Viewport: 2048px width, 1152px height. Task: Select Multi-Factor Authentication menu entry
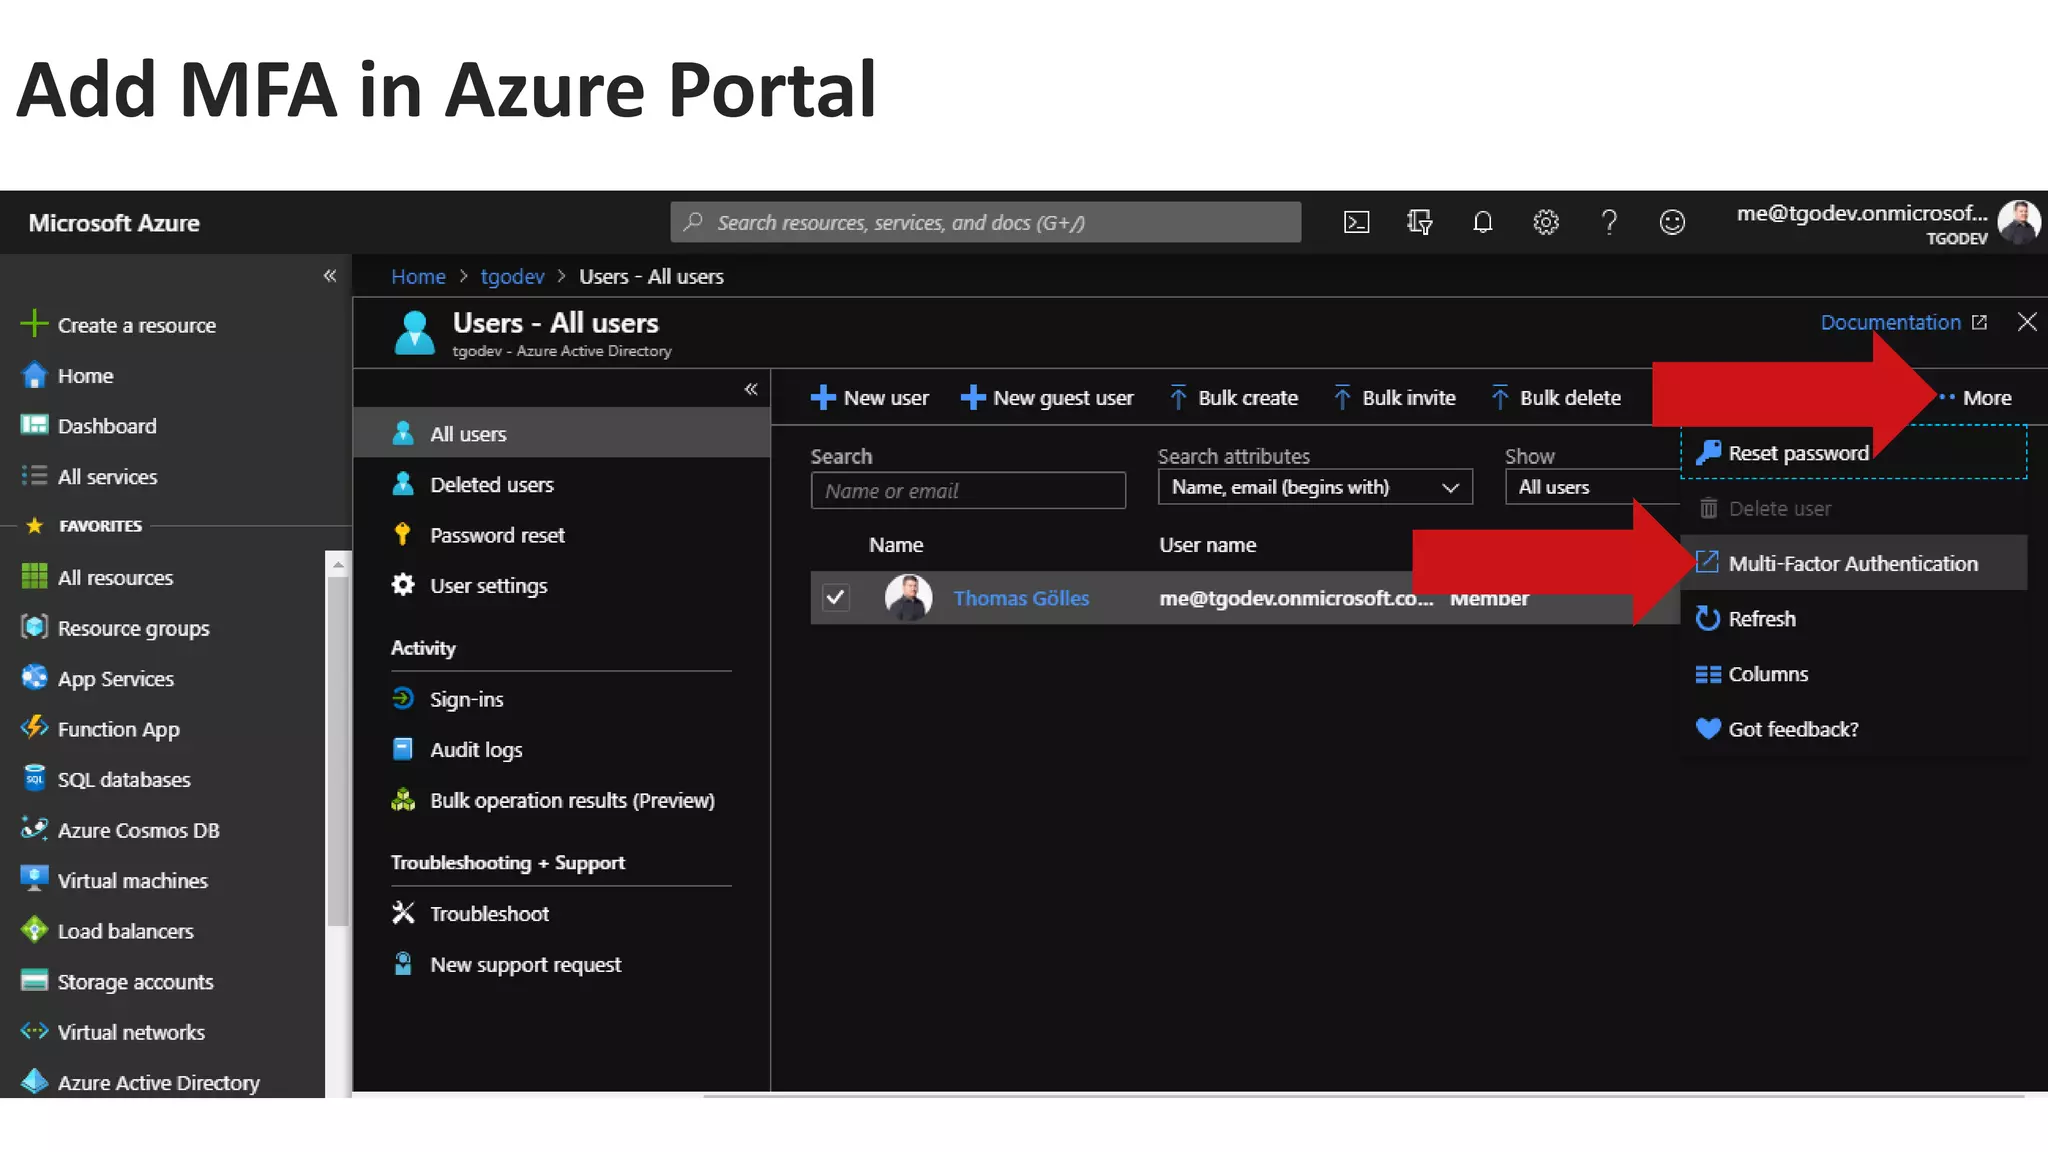[x=1854, y=563]
